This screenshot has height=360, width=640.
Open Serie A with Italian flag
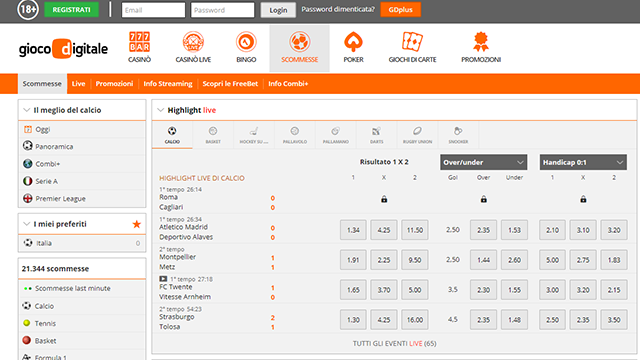(x=82, y=181)
